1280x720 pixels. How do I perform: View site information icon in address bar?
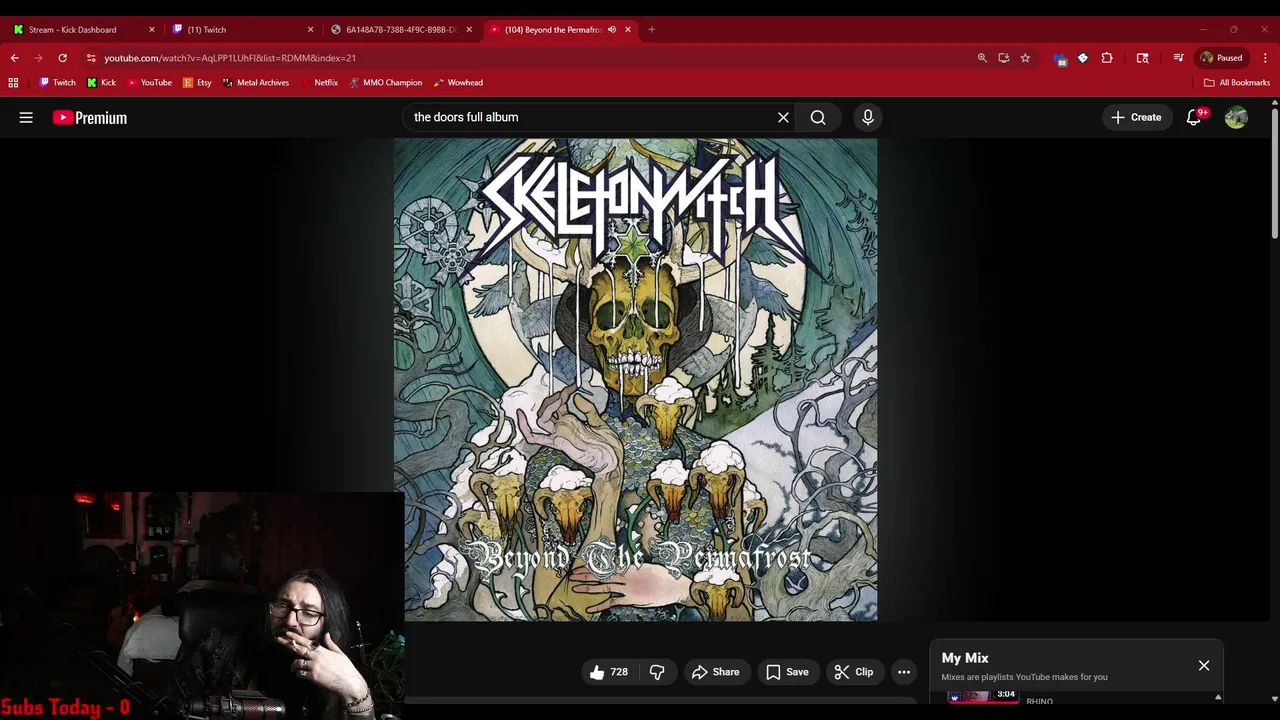[x=91, y=58]
